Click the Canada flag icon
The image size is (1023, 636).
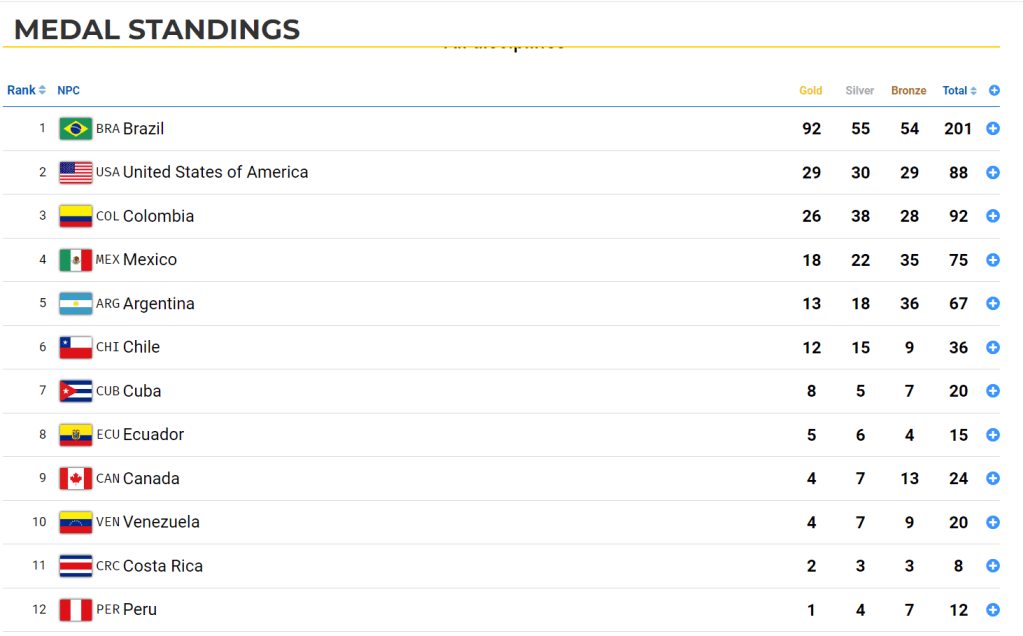point(76,478)
